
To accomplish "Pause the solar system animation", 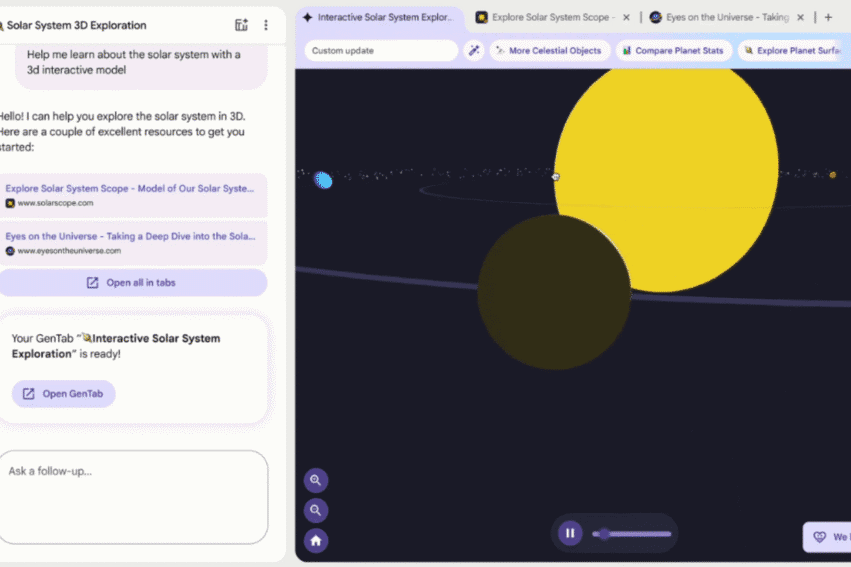I will 570,533.
